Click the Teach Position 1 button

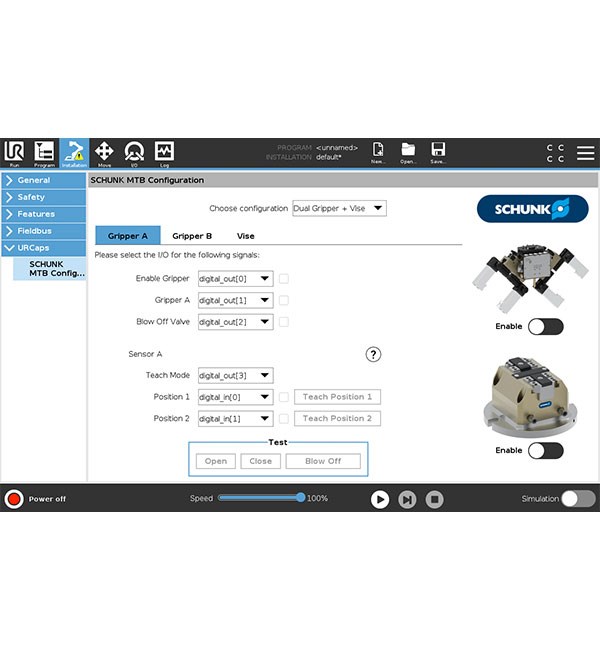coord(337,397)
